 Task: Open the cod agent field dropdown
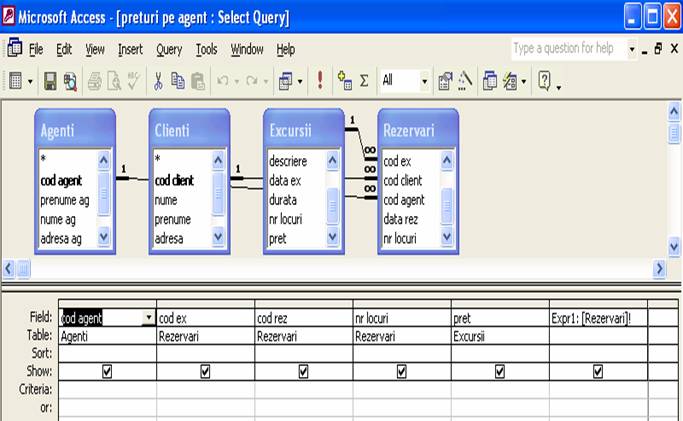[149, 318]
